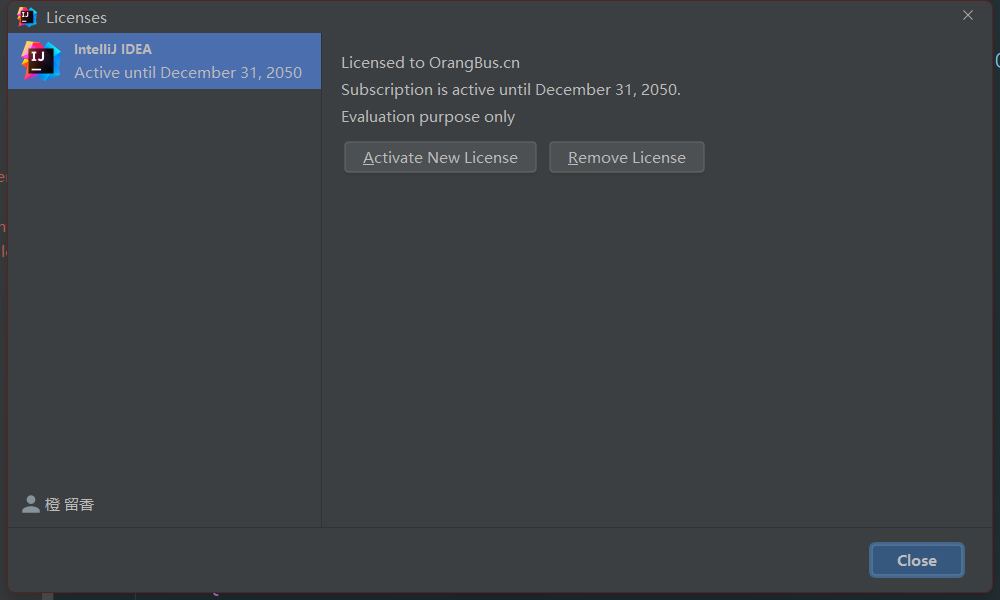Screen dimensions: 1000x600
Task: Click the empty middle of the title bar
Action: tap(500, 17)
